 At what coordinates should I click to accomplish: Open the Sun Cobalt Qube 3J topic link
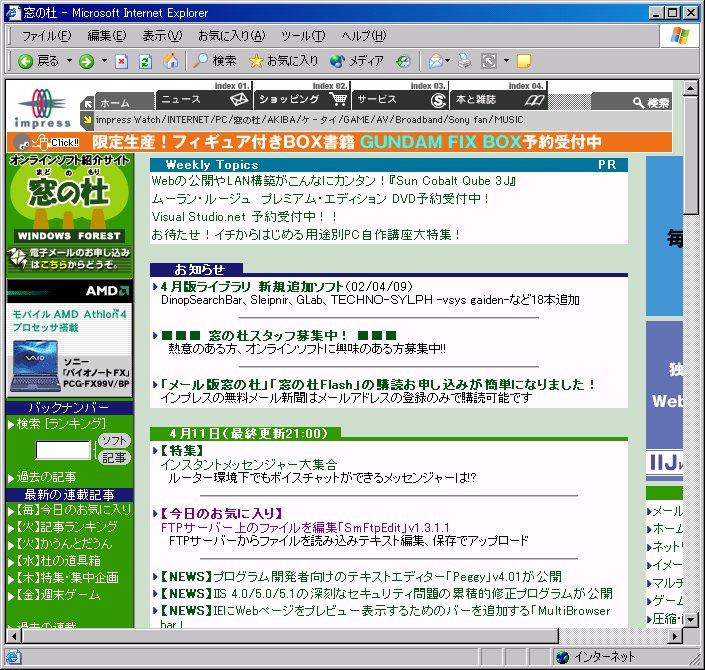pyautogui.click(x=334, y=181)
